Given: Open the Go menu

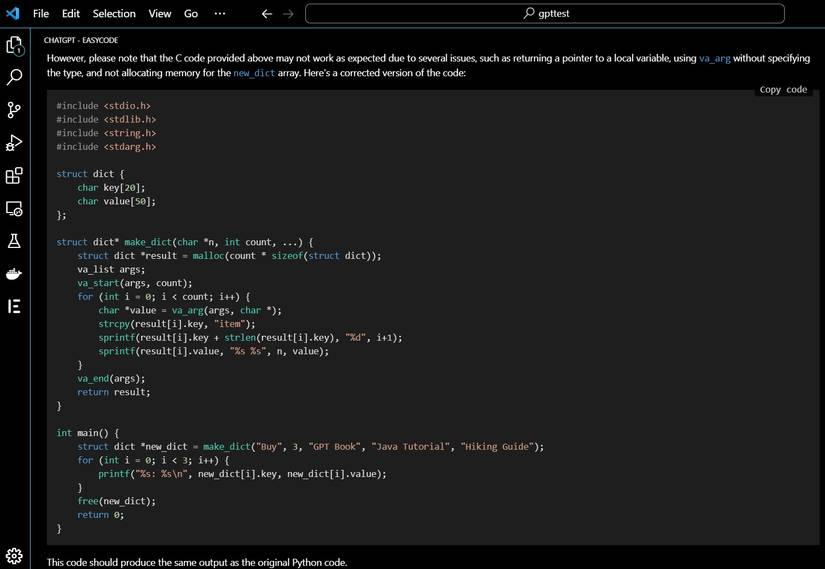Looking at the screenshot, I should [x=191, y=14].
